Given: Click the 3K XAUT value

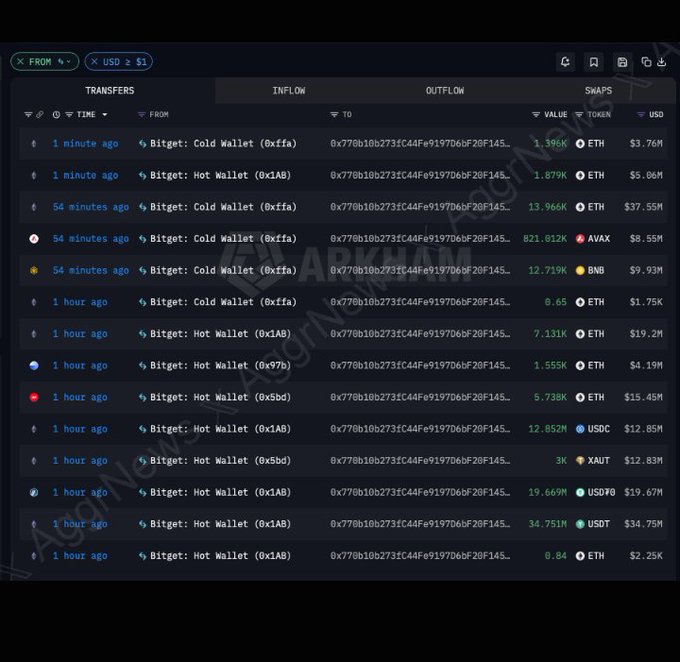Looking at the screenshot, I should (x=561, y=461).
